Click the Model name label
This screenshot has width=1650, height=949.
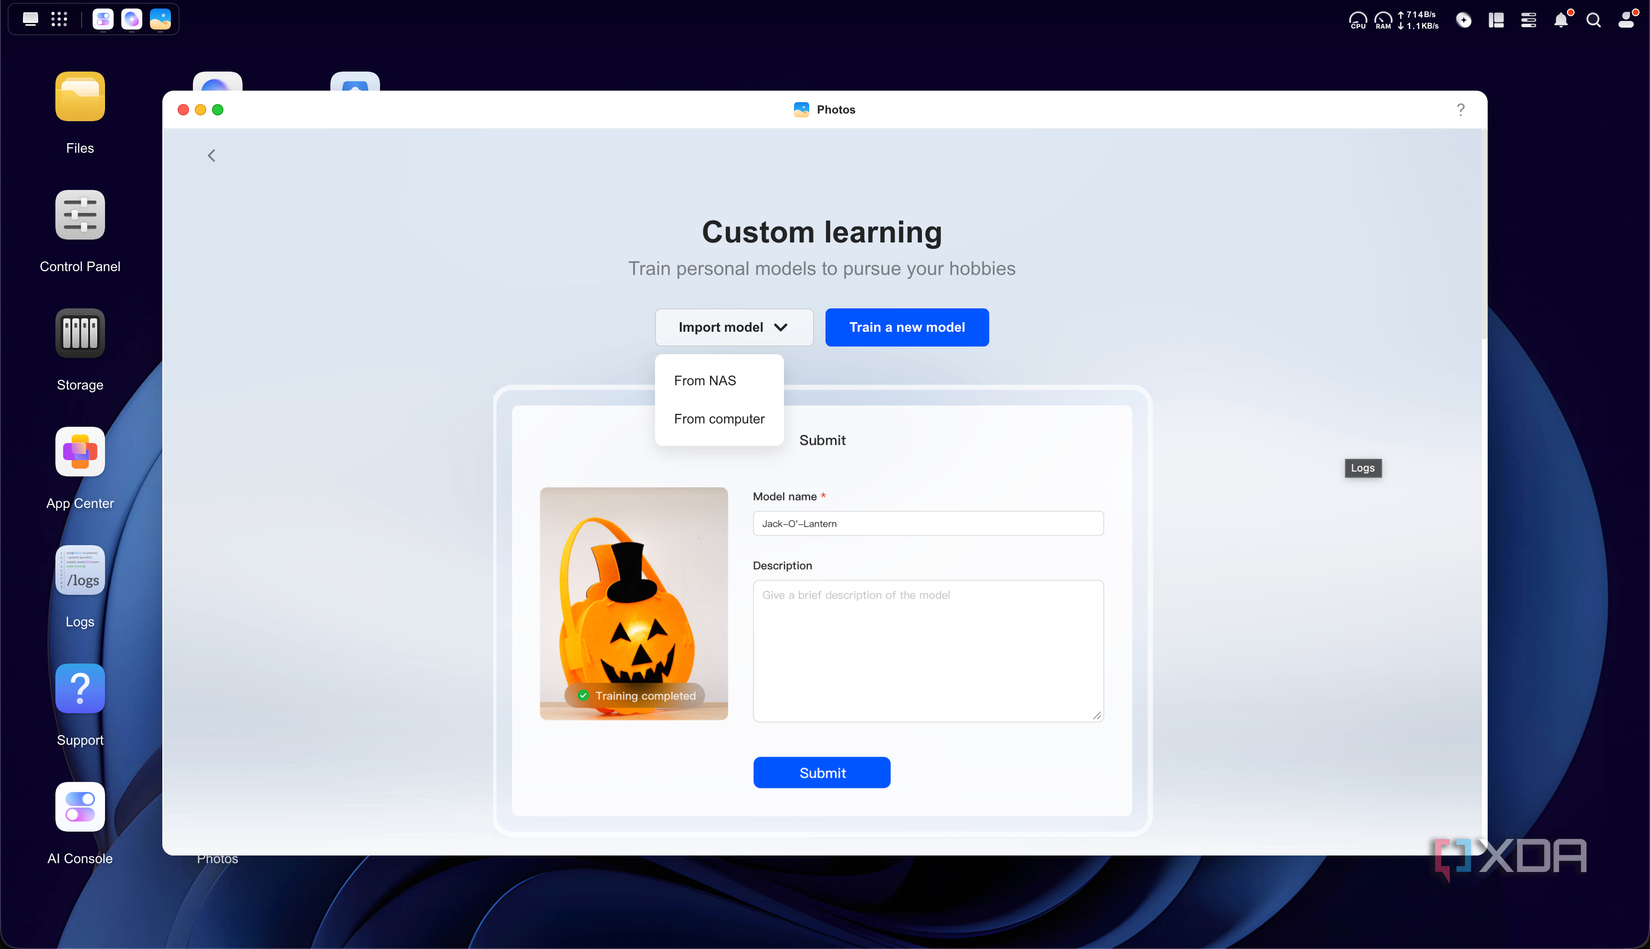pos(785,497)
